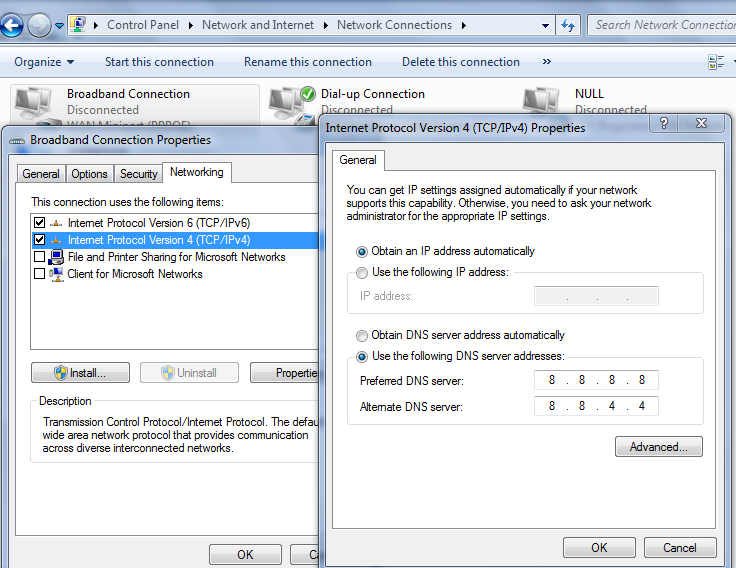The width and height of the screenshot is (736, 568).
Task: Click the Network and Internet breadcrumb
Action: [258, 25]
